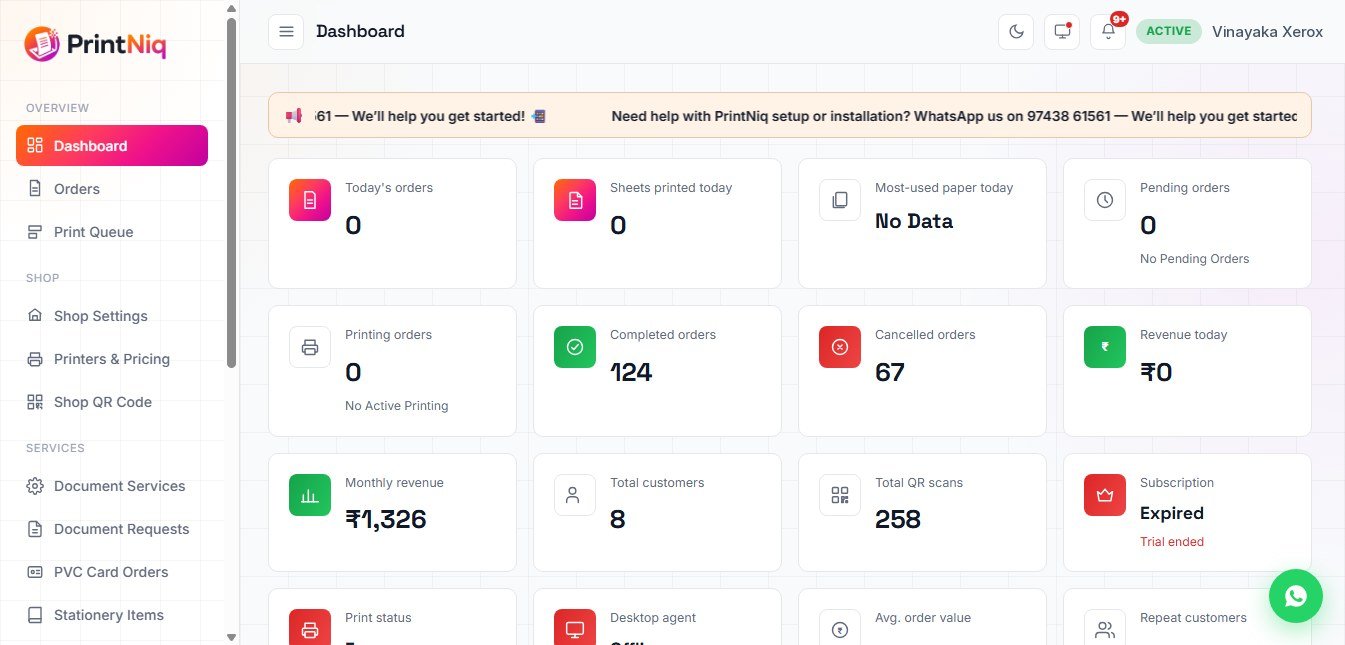Open Dashboard in sidebar
This screenshot has height=645, width=1345.
(x=112, y=145)
